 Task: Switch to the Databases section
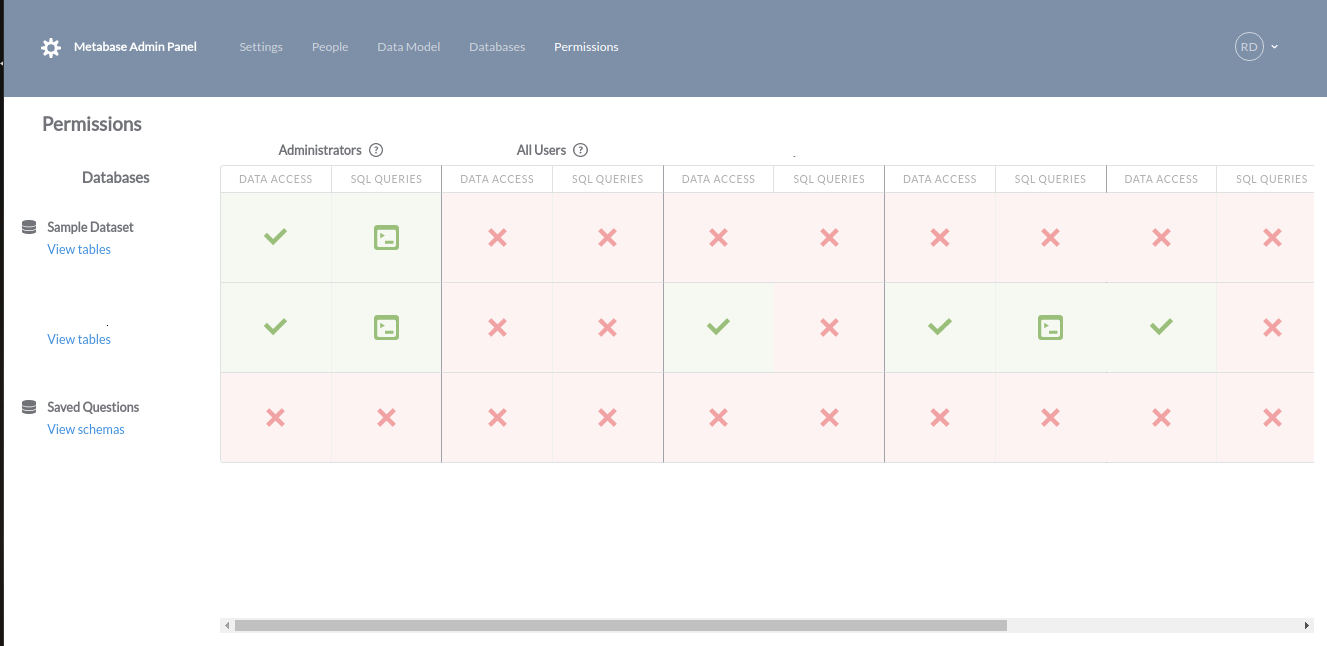497,47
